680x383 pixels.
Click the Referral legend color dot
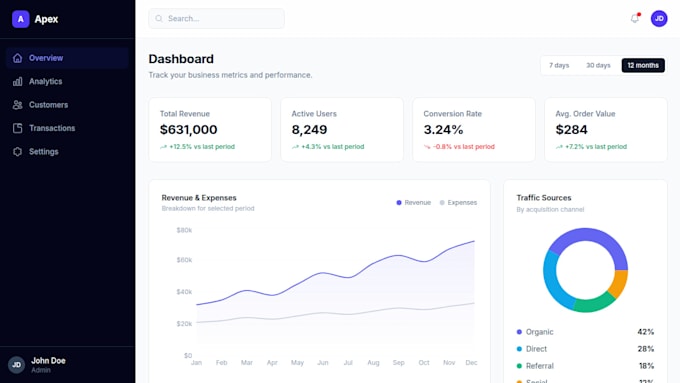(x=519, y=366)
